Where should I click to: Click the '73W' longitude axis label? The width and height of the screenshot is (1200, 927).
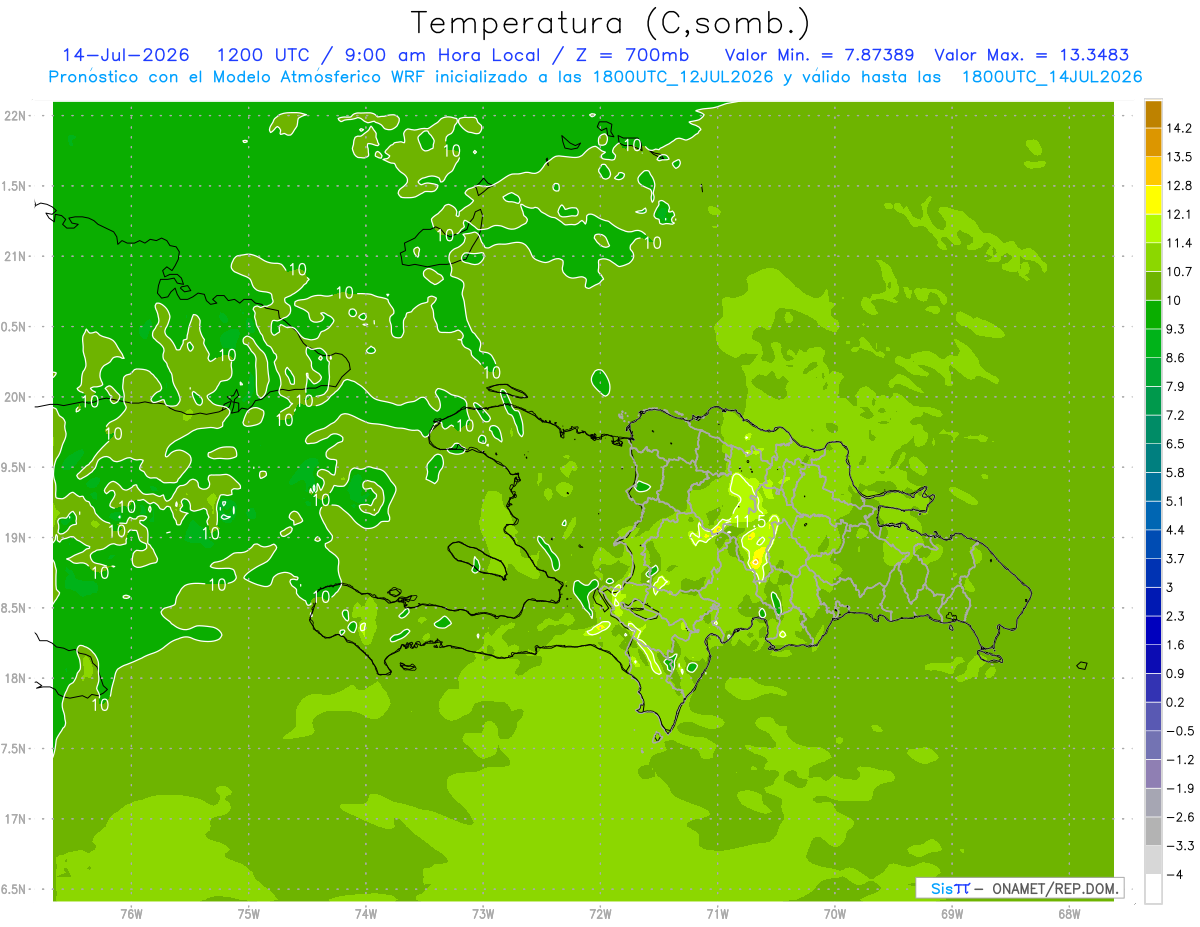[483, 913]
